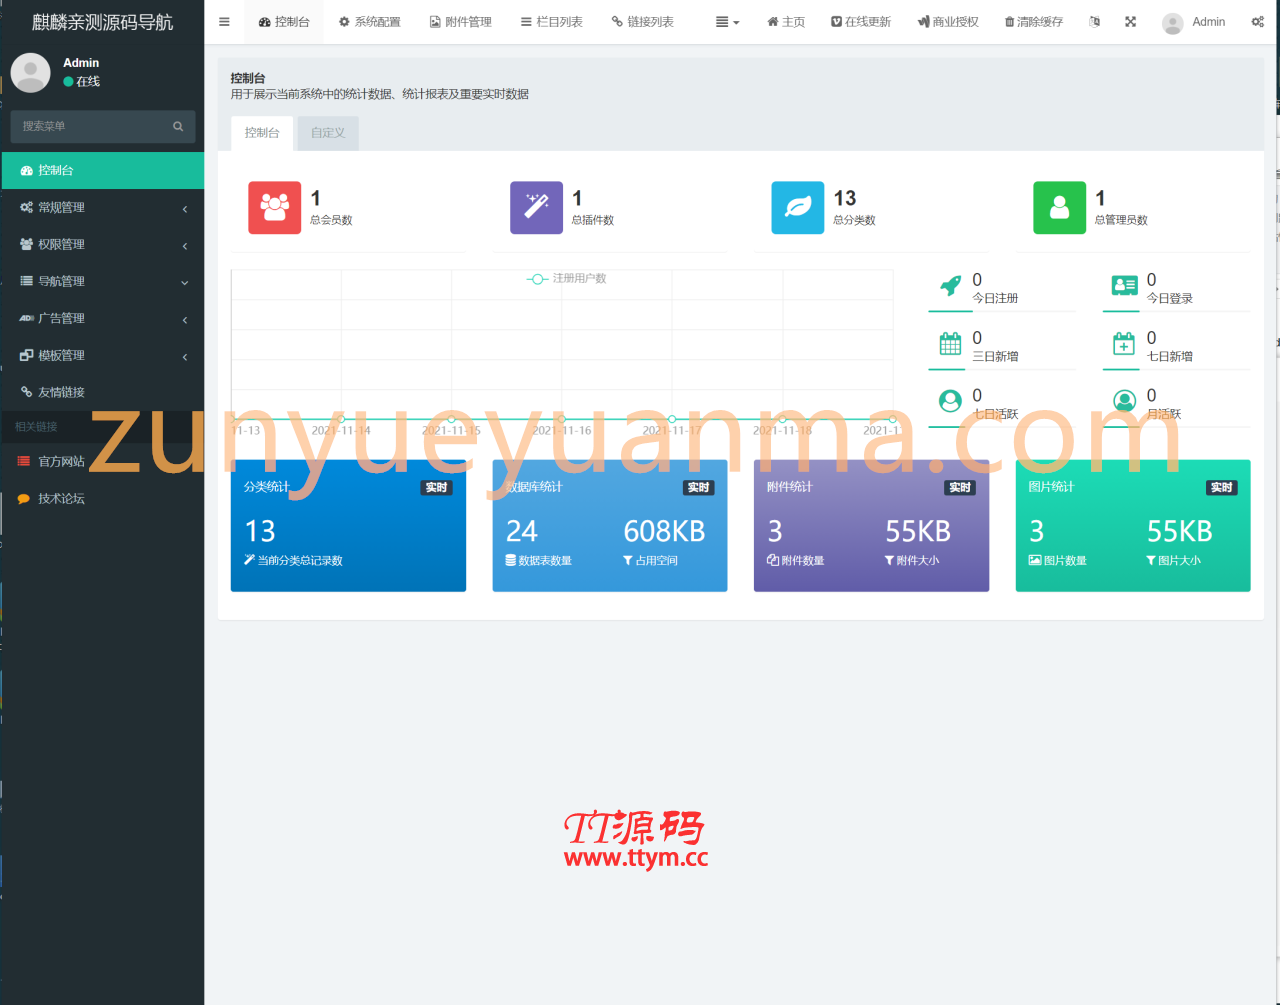Click the 友情链接 chain icon

click(x=26, y=392)
